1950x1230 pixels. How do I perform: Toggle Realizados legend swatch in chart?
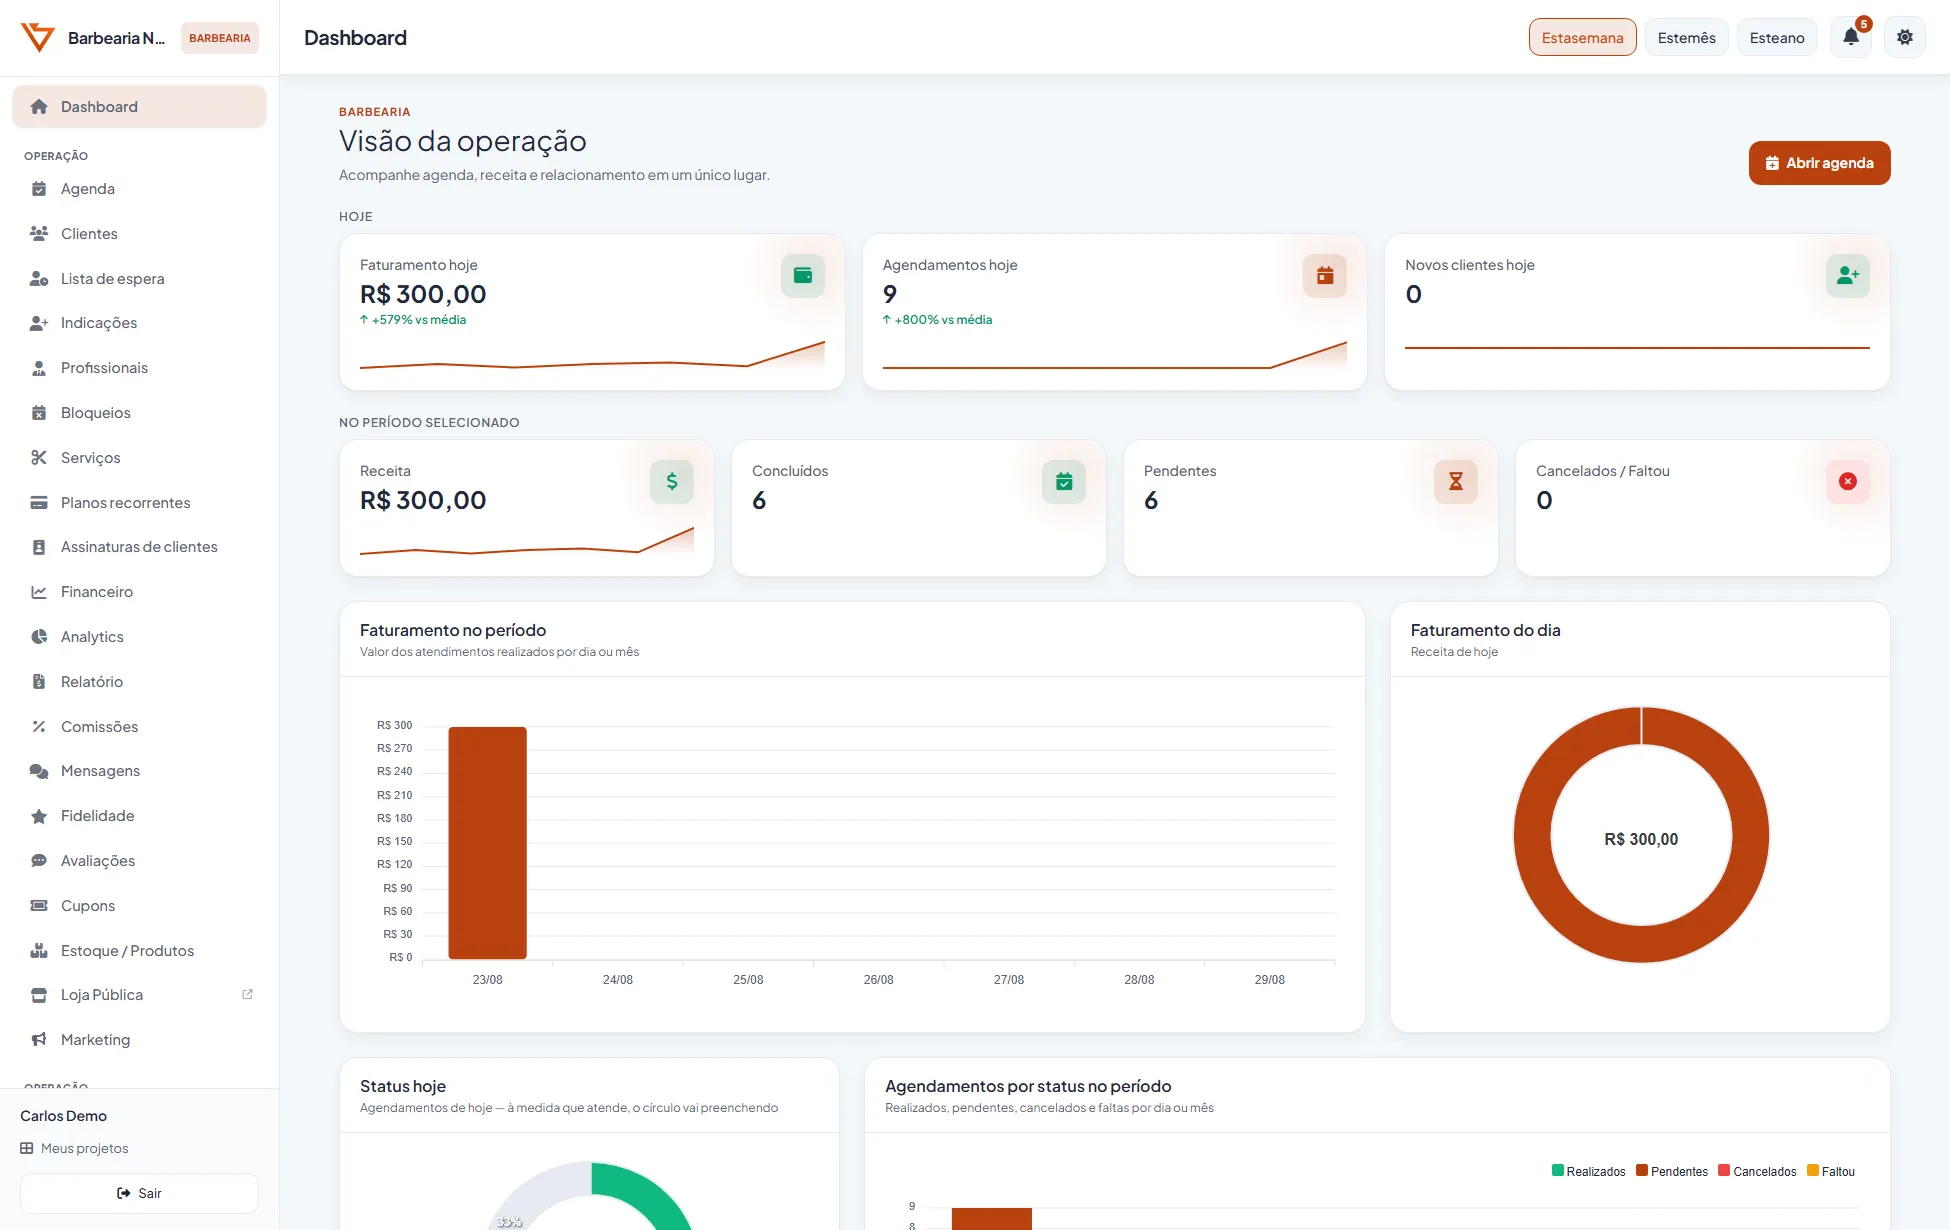1557,1171
